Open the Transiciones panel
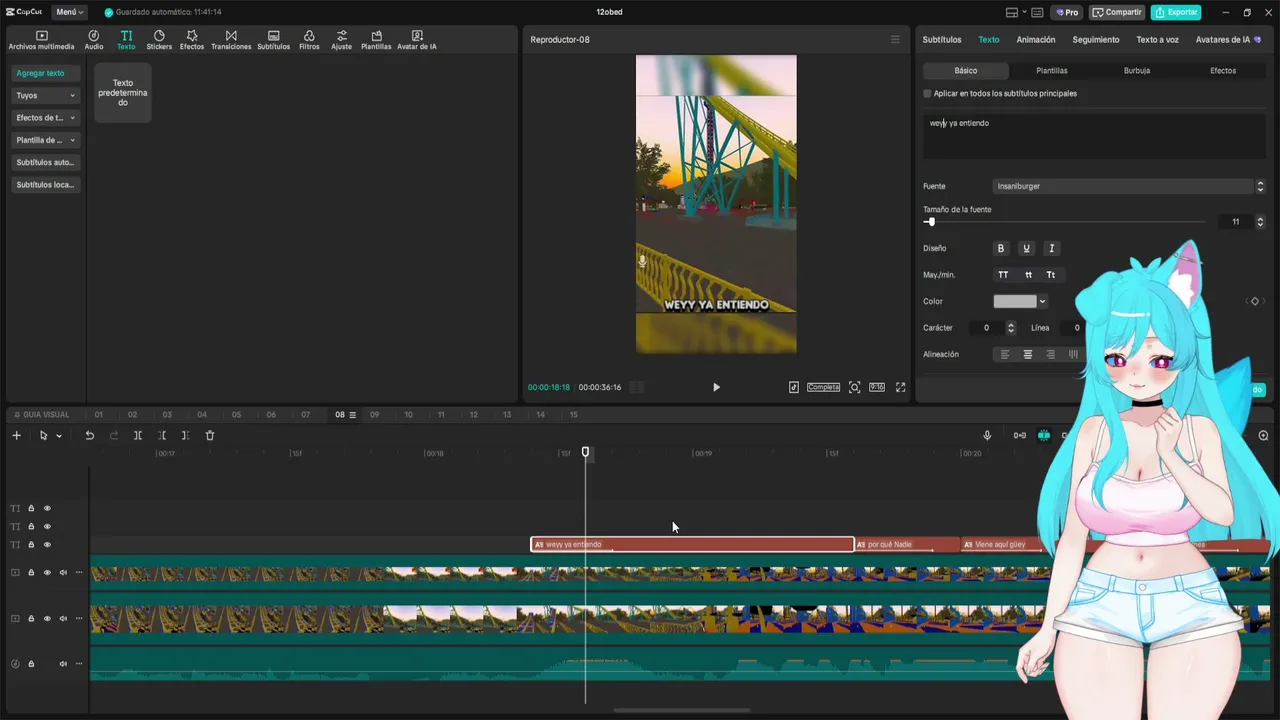The height and width of the screenshot is (720, 1280). pos(231,40)
